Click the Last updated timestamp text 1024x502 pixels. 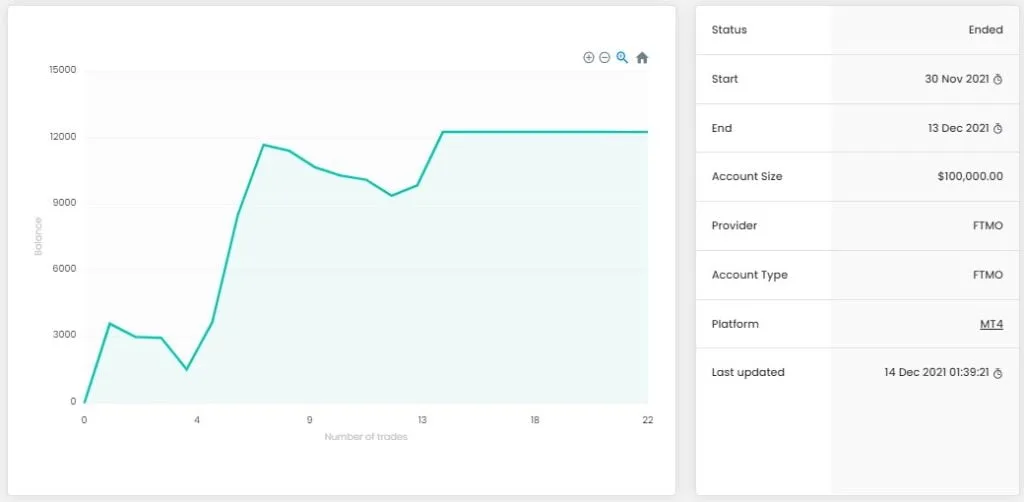coord(939,373)
